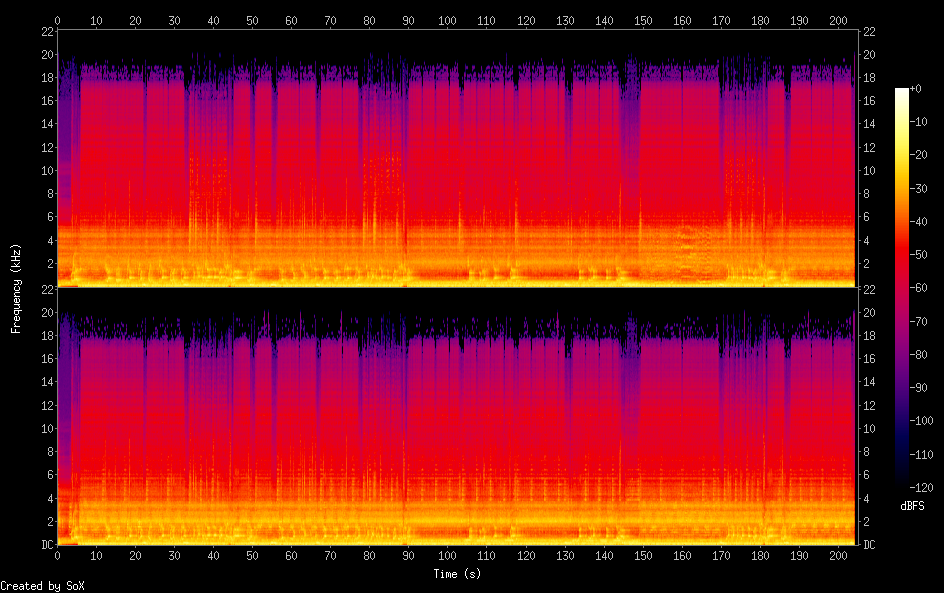Click the "100" tick on the top time axis
Viewport: 944px width, 593px height.
pyautogui.click(x=447, y=20)
